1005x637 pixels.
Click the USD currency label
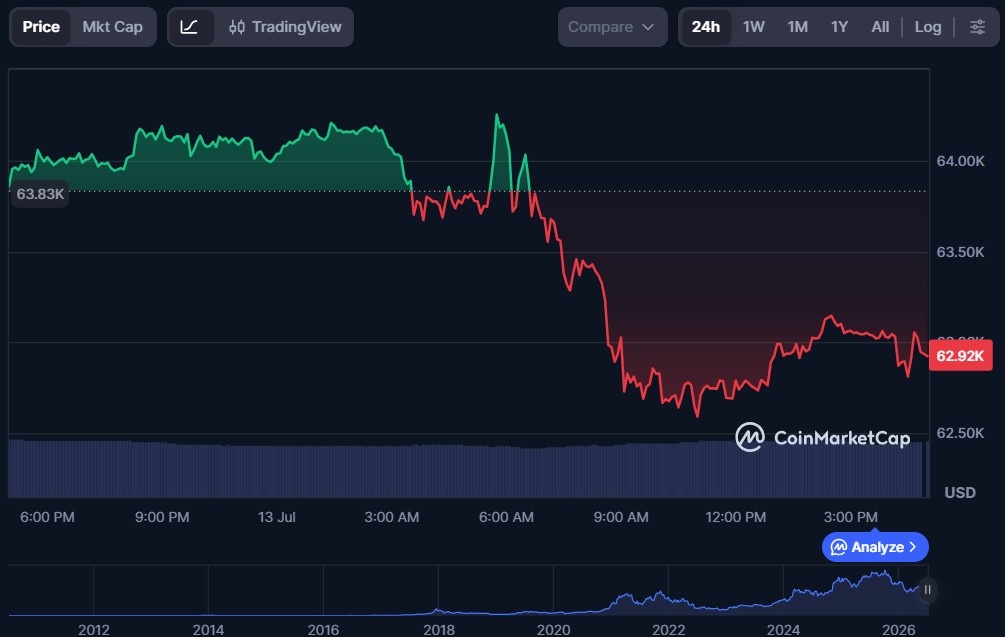pyautogui.click(x=960, y=493)
